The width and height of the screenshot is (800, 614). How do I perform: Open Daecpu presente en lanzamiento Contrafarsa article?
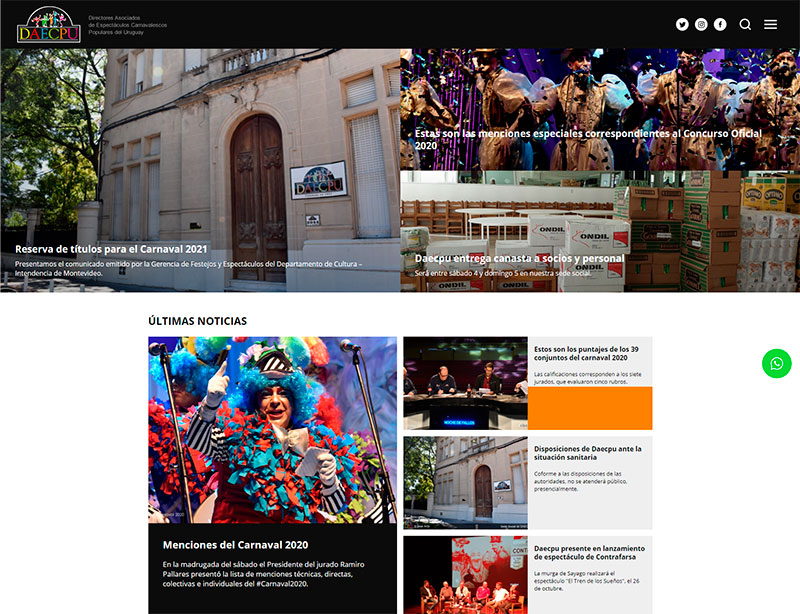589,552
